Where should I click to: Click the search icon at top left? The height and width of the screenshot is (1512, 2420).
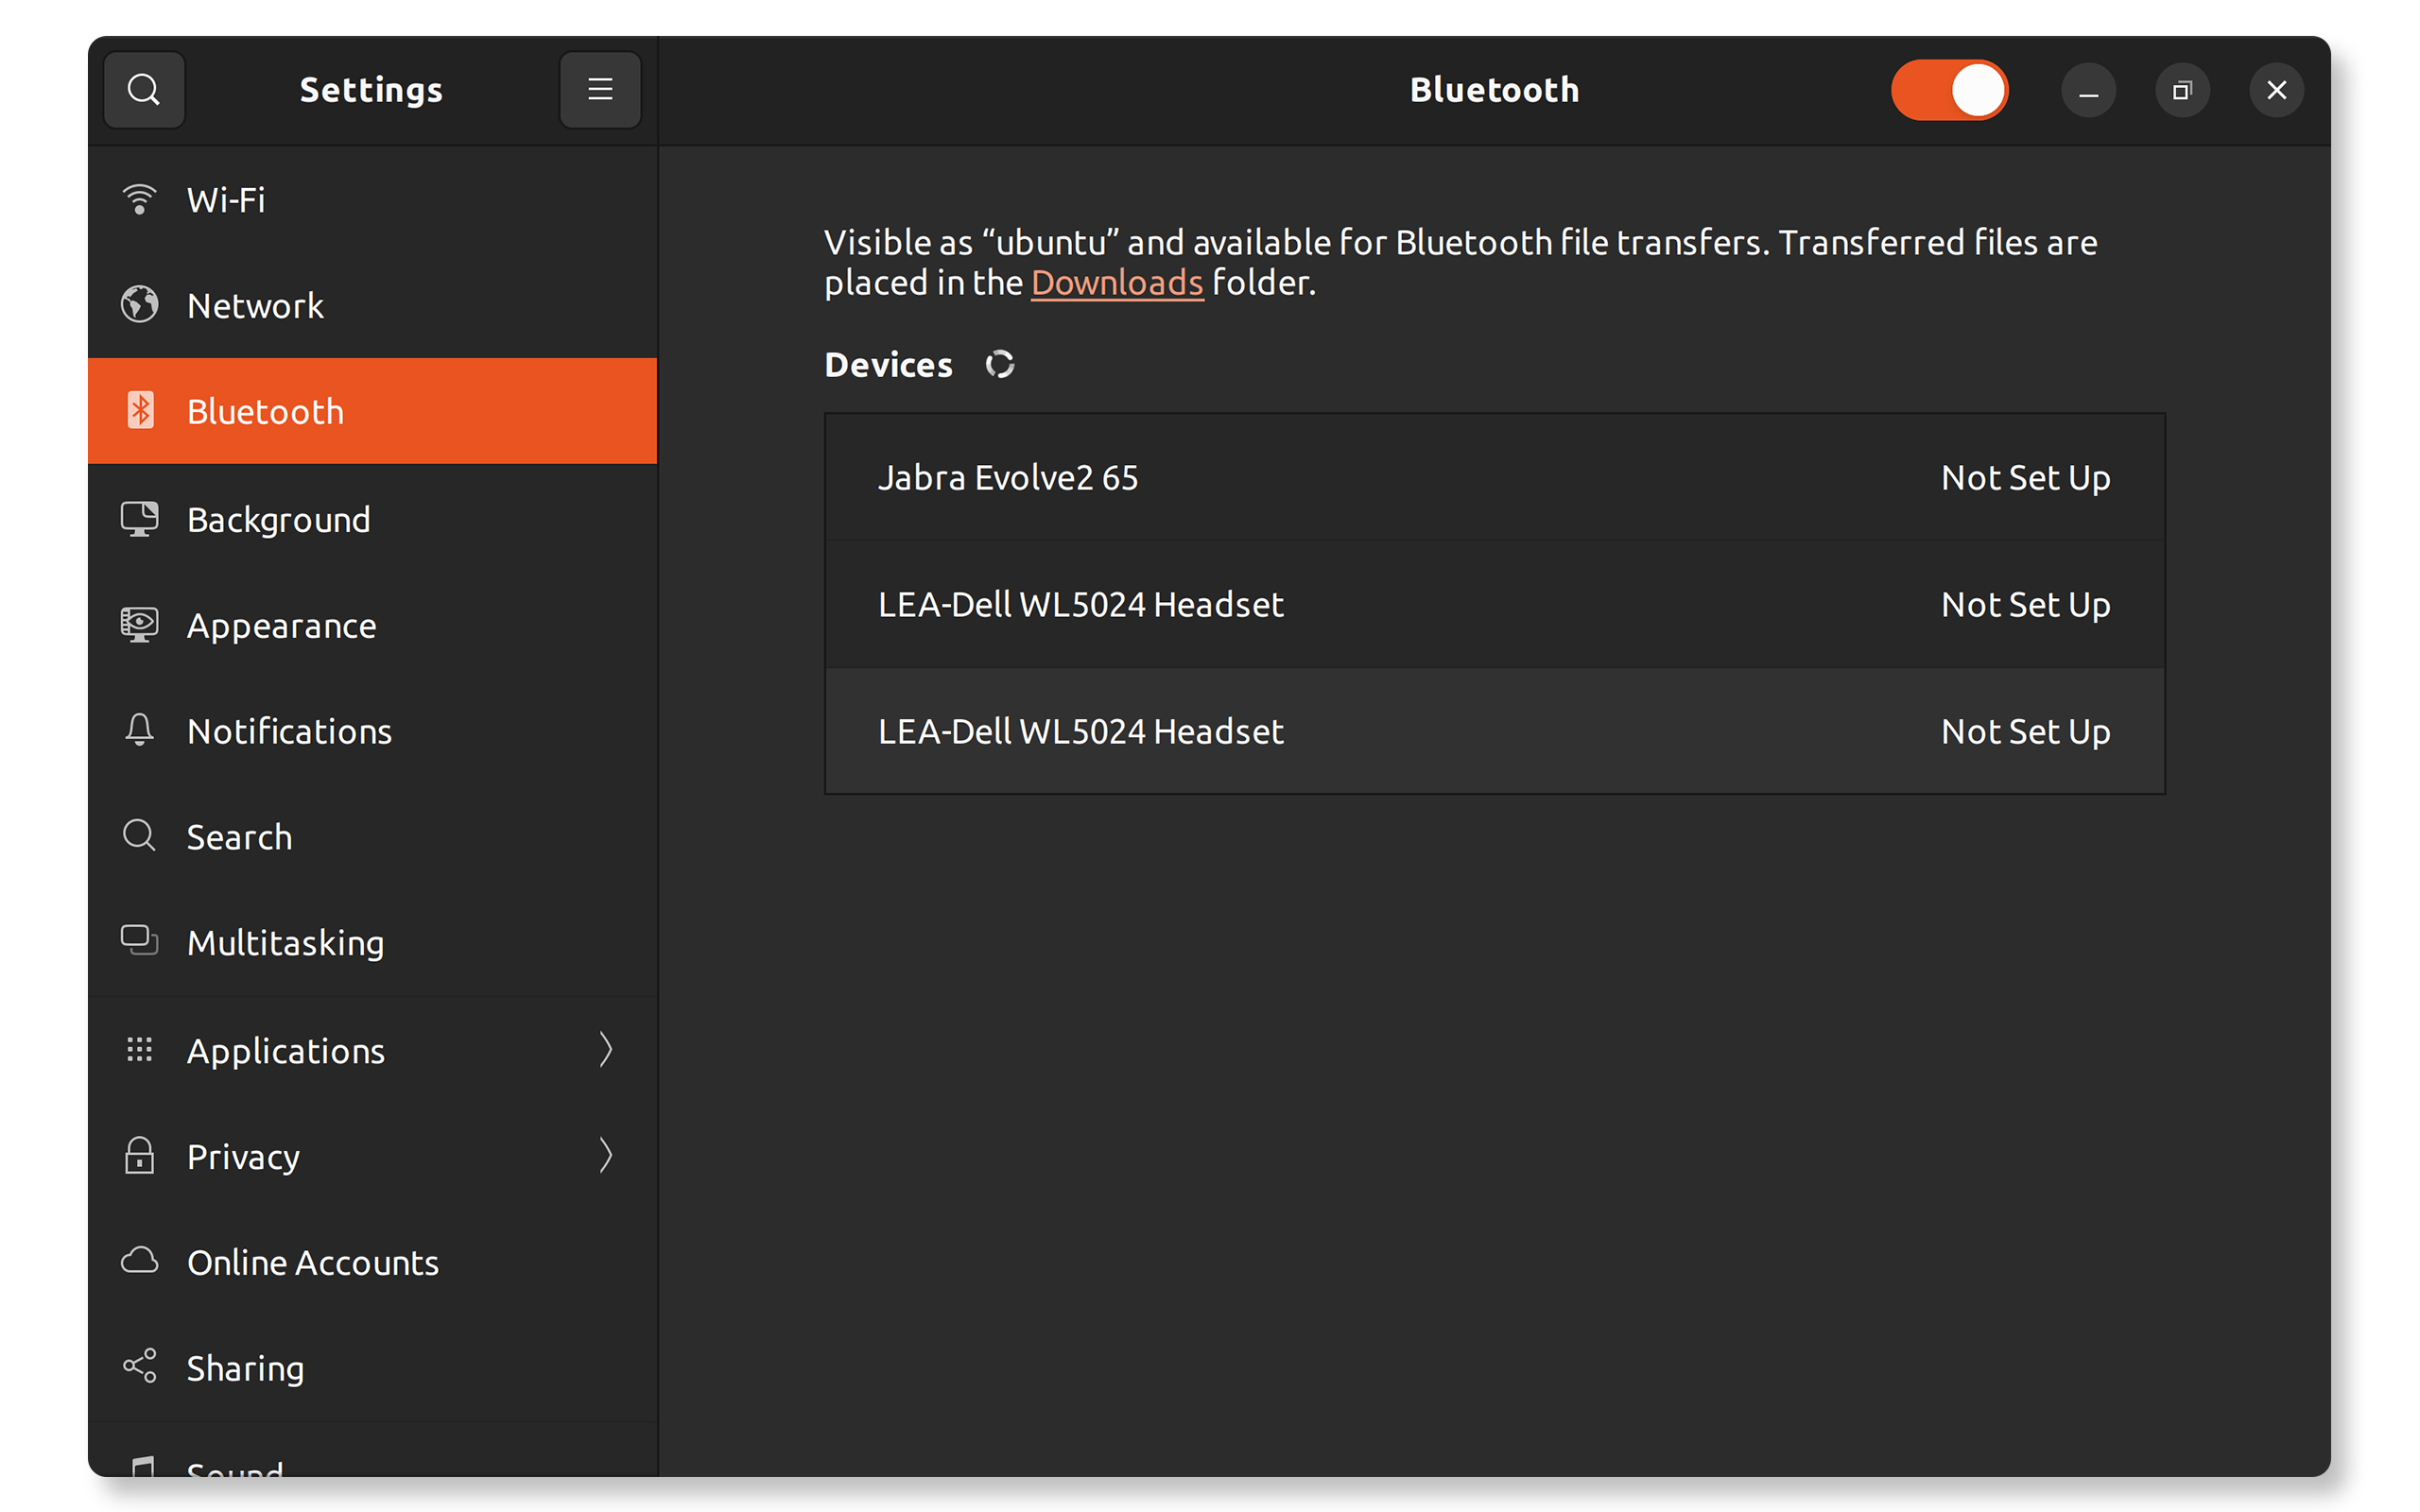pos(147,89)
